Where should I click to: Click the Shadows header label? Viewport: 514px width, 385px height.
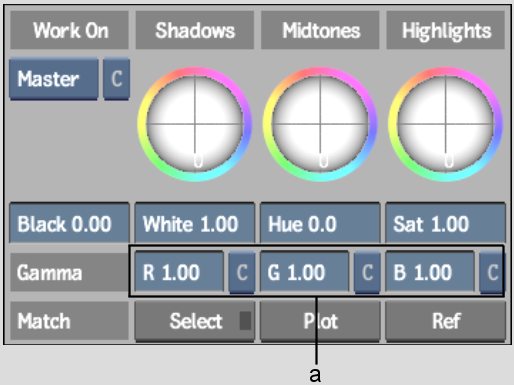click(x=195, y=30)
